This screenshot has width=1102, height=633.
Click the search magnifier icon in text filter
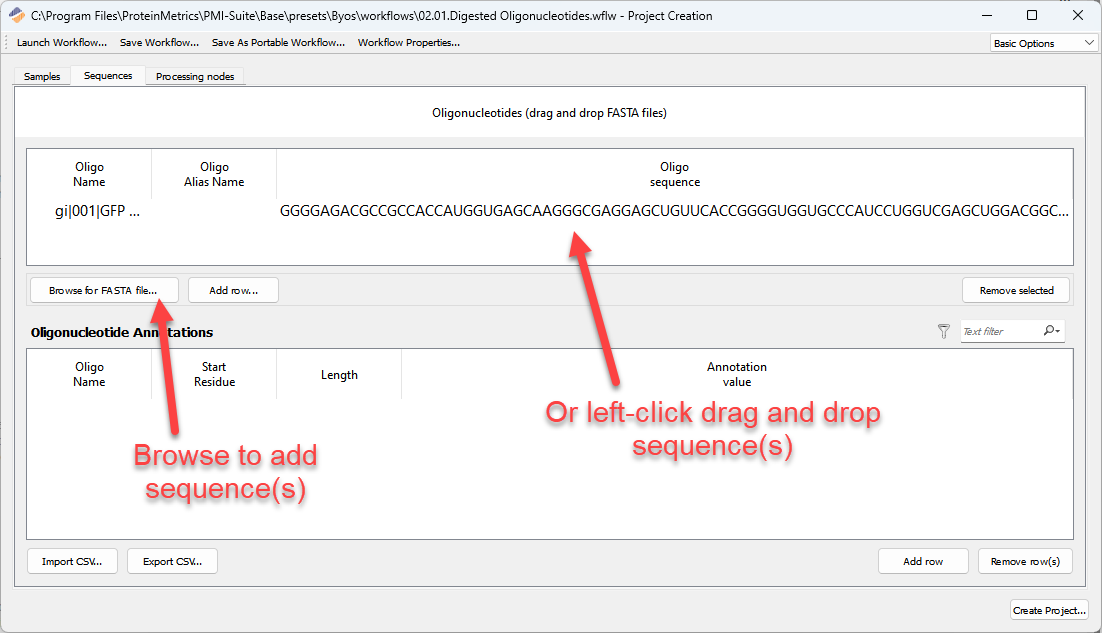(1050, 331)
